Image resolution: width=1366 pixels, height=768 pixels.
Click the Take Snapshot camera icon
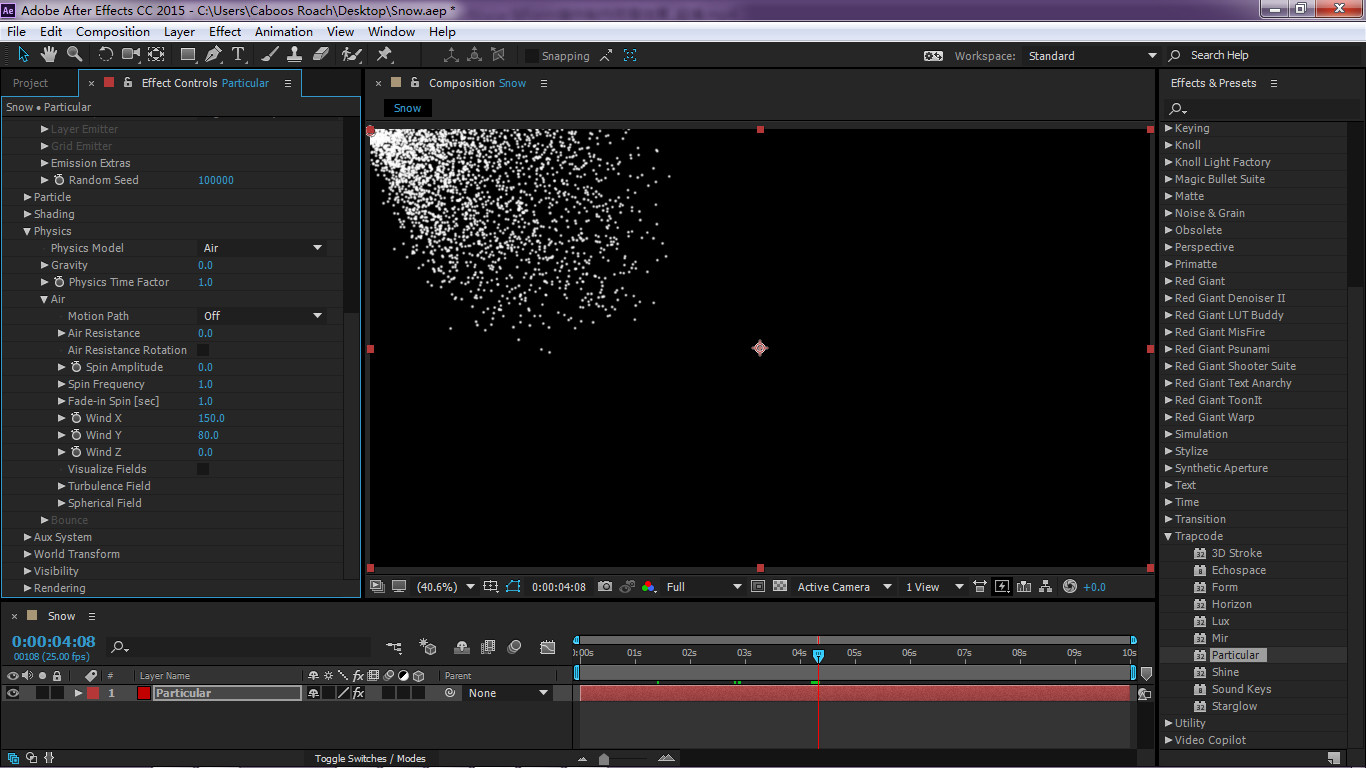(x=605, y=587)
